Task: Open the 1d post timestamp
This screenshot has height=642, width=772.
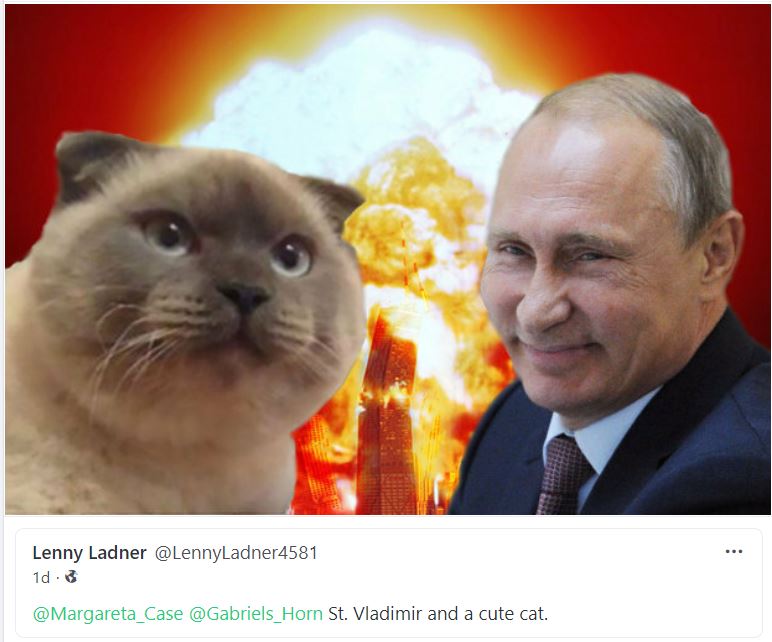Action: tap(41, 577)
